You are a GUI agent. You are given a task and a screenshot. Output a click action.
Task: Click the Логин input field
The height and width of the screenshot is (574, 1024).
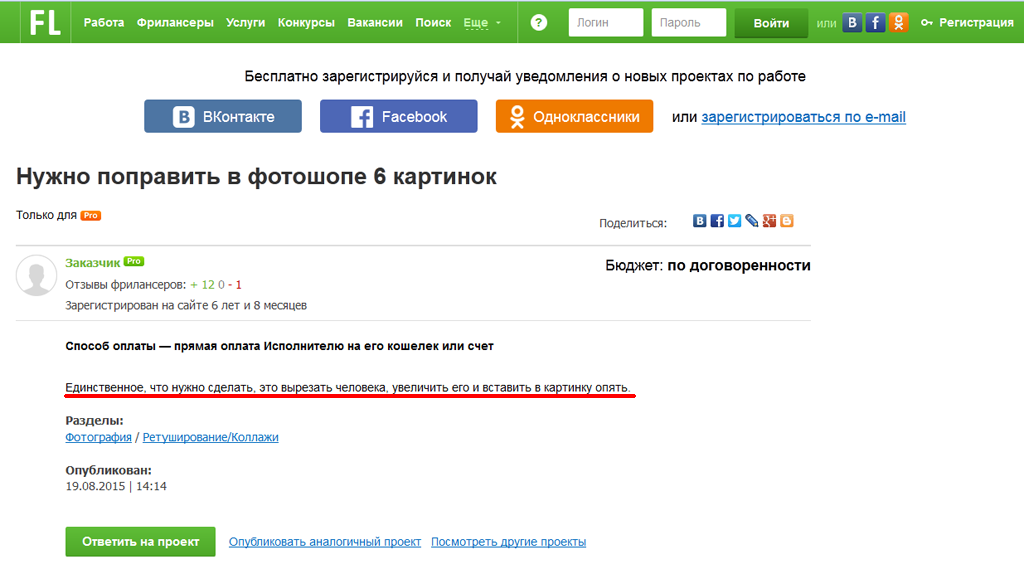coord(605,22)
